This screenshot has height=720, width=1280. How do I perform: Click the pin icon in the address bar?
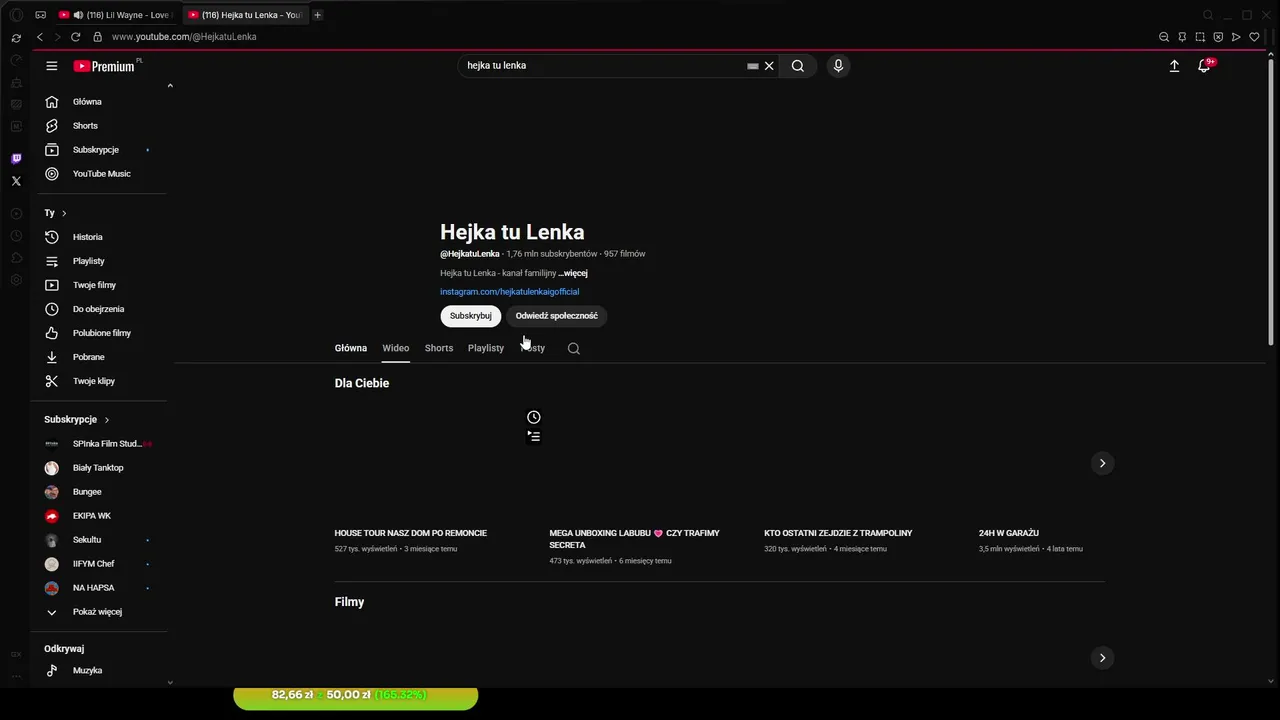point(1182,37)
